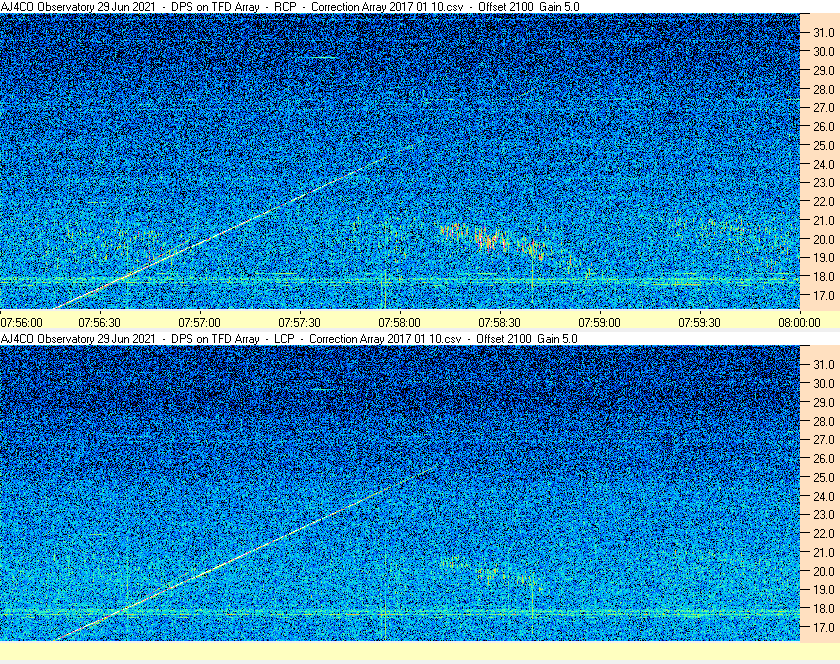The width and height of the screenshot is (840, 664).
Task: Click 27.0 on the RCP frequency axis
Action: pos(824,108)
